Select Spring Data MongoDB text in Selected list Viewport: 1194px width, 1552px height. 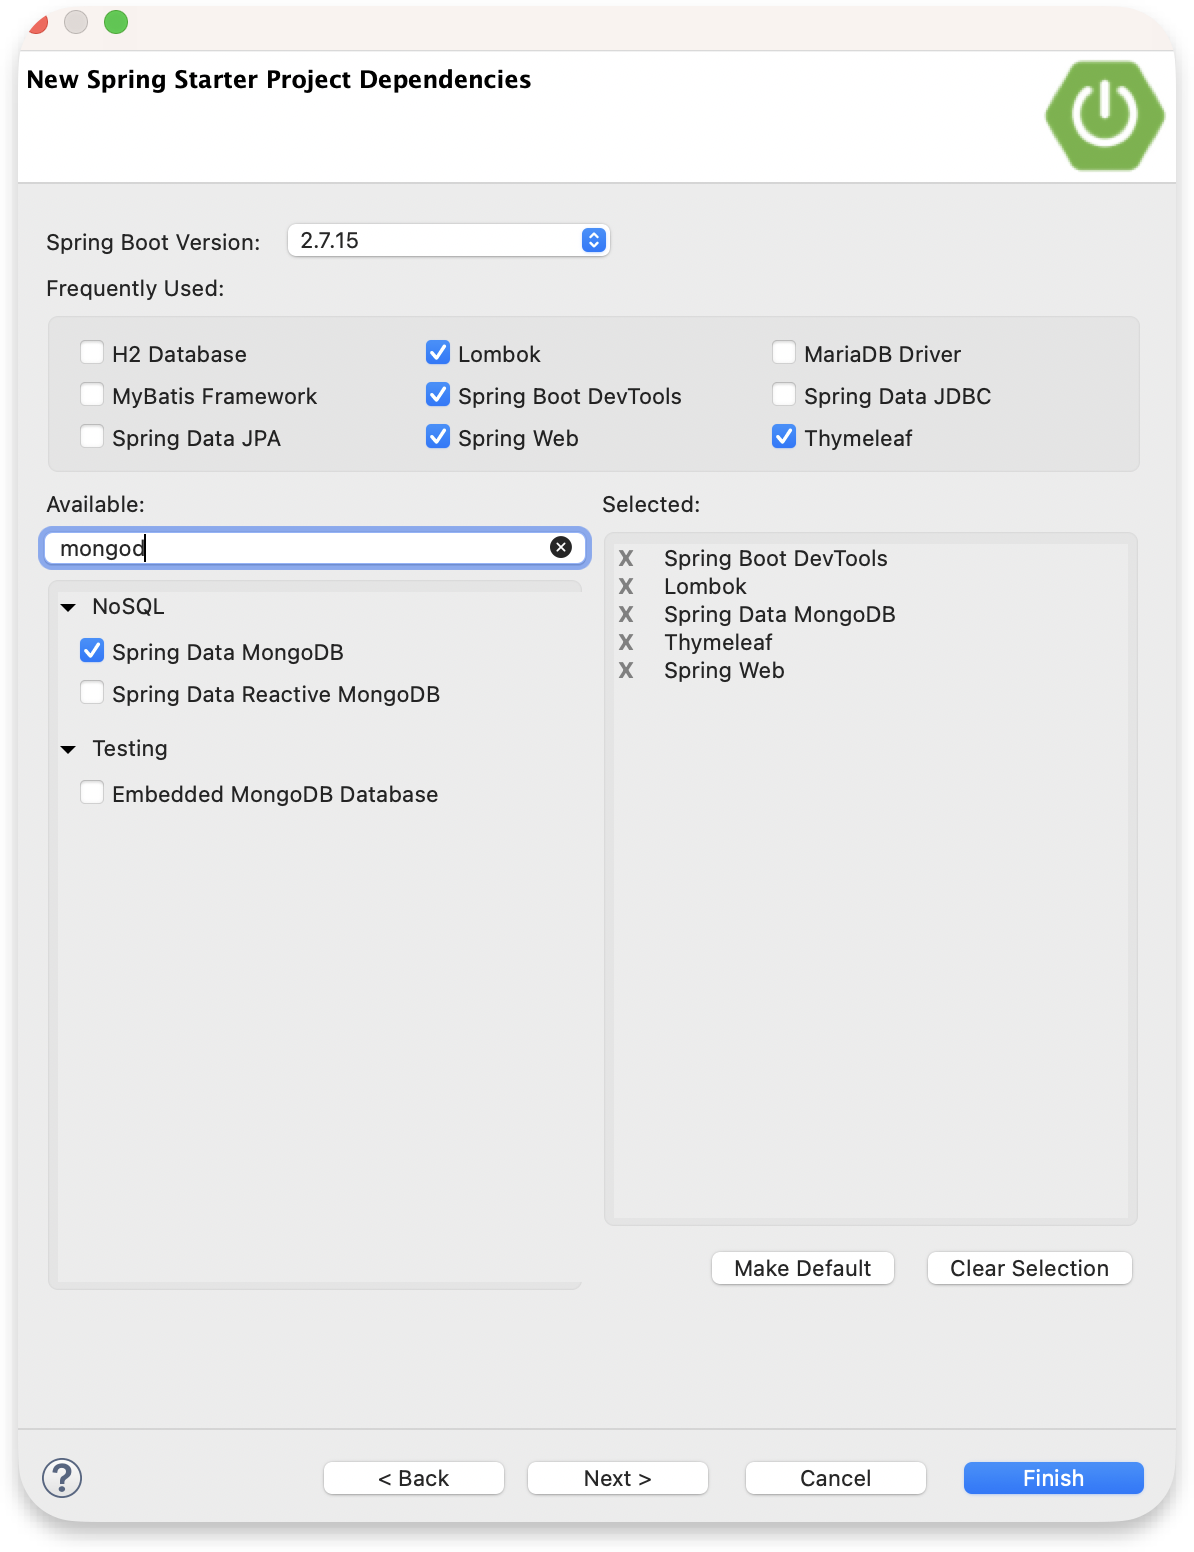tap(780, 614)
